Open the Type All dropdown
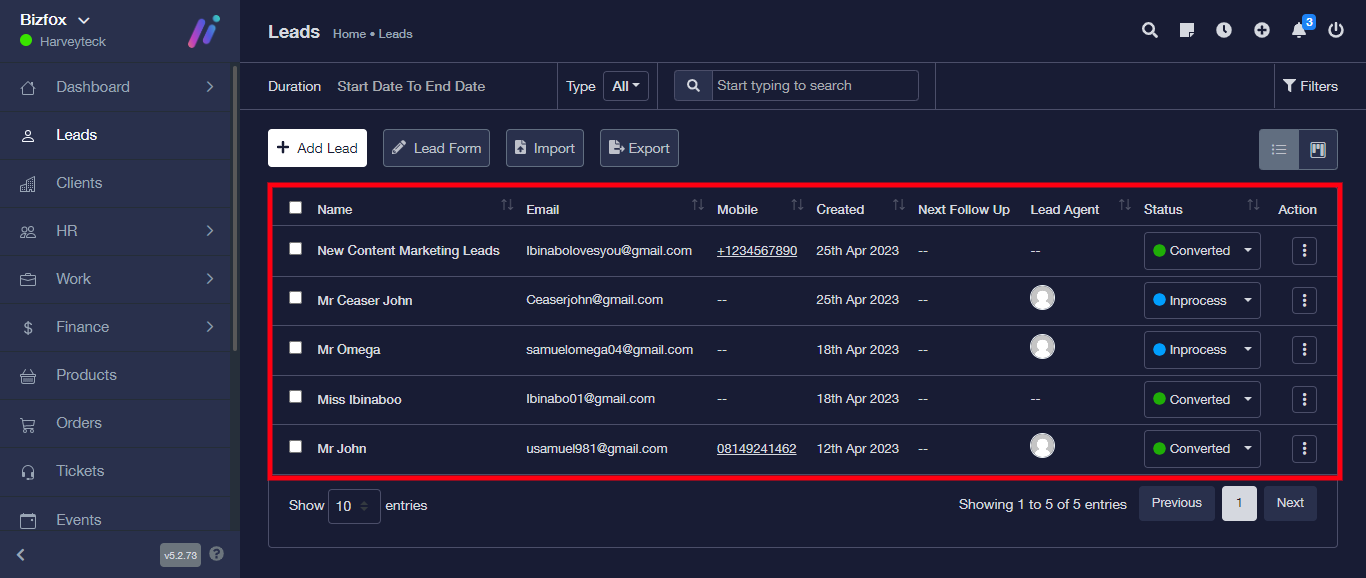This screenshot has width=1366, height=578. coord(626,86)
